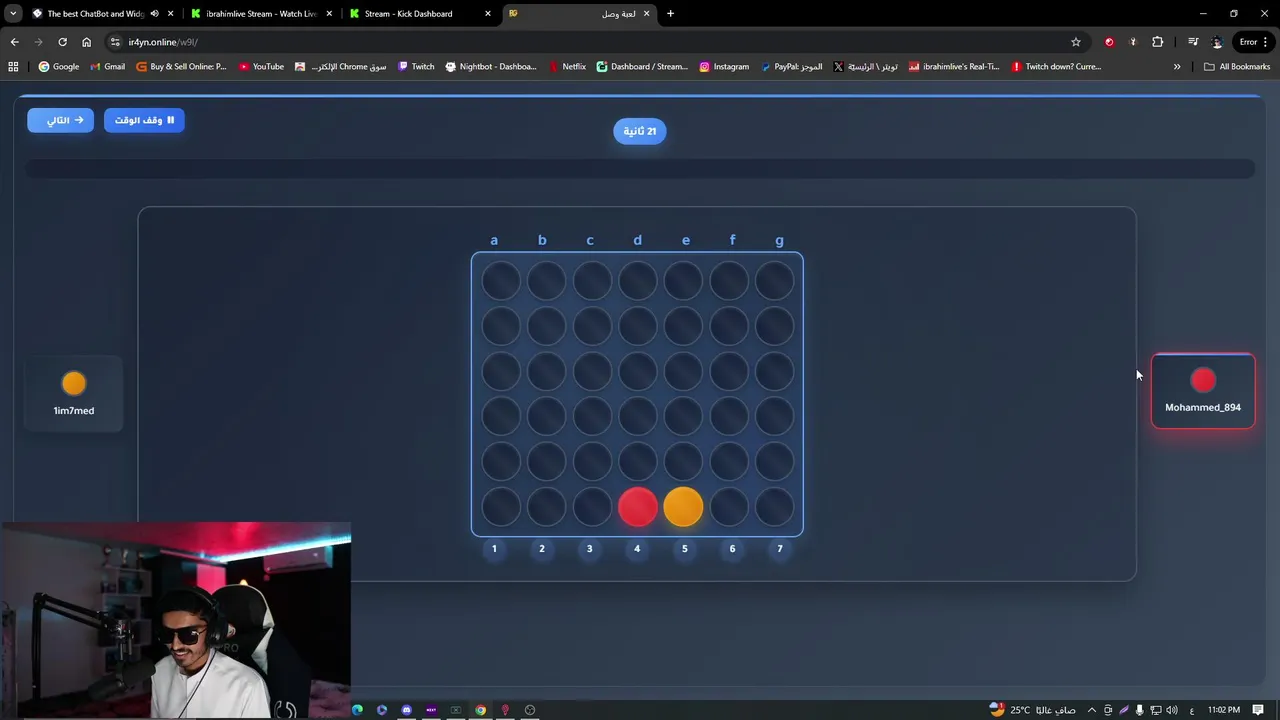1280x720 pixels.
Task: Select column 2 number button
Action: 542,548
